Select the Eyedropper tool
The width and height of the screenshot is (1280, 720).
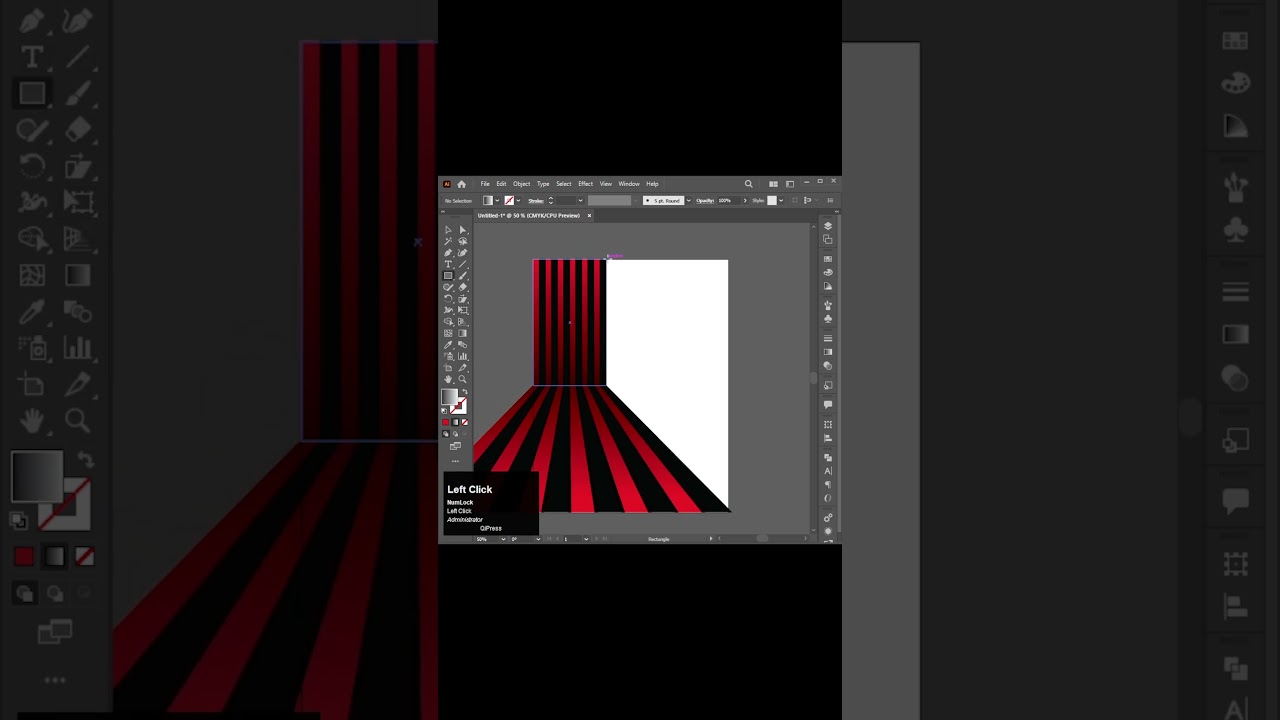click(x=448, y=345)
